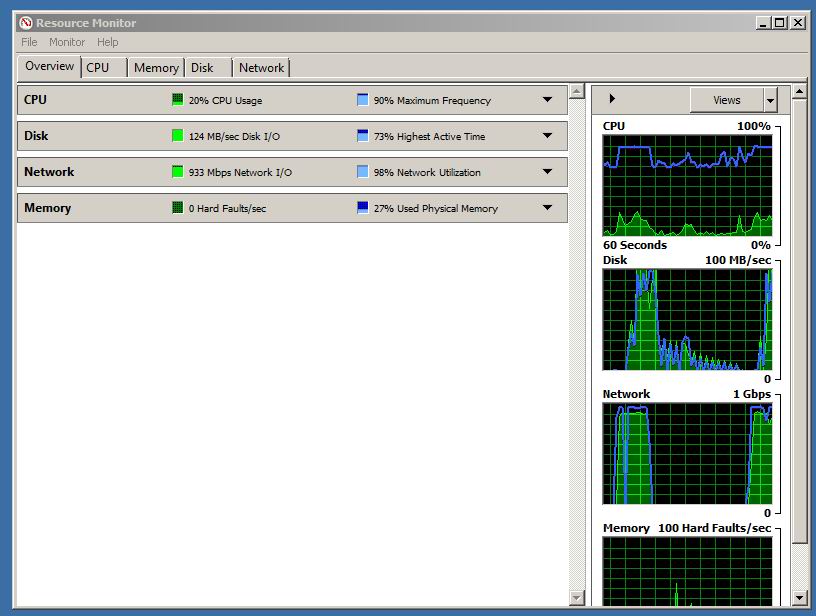Click the Resource Monitor title bar icon
This screenshot has width=816, height=616.
tap(26, 23)
